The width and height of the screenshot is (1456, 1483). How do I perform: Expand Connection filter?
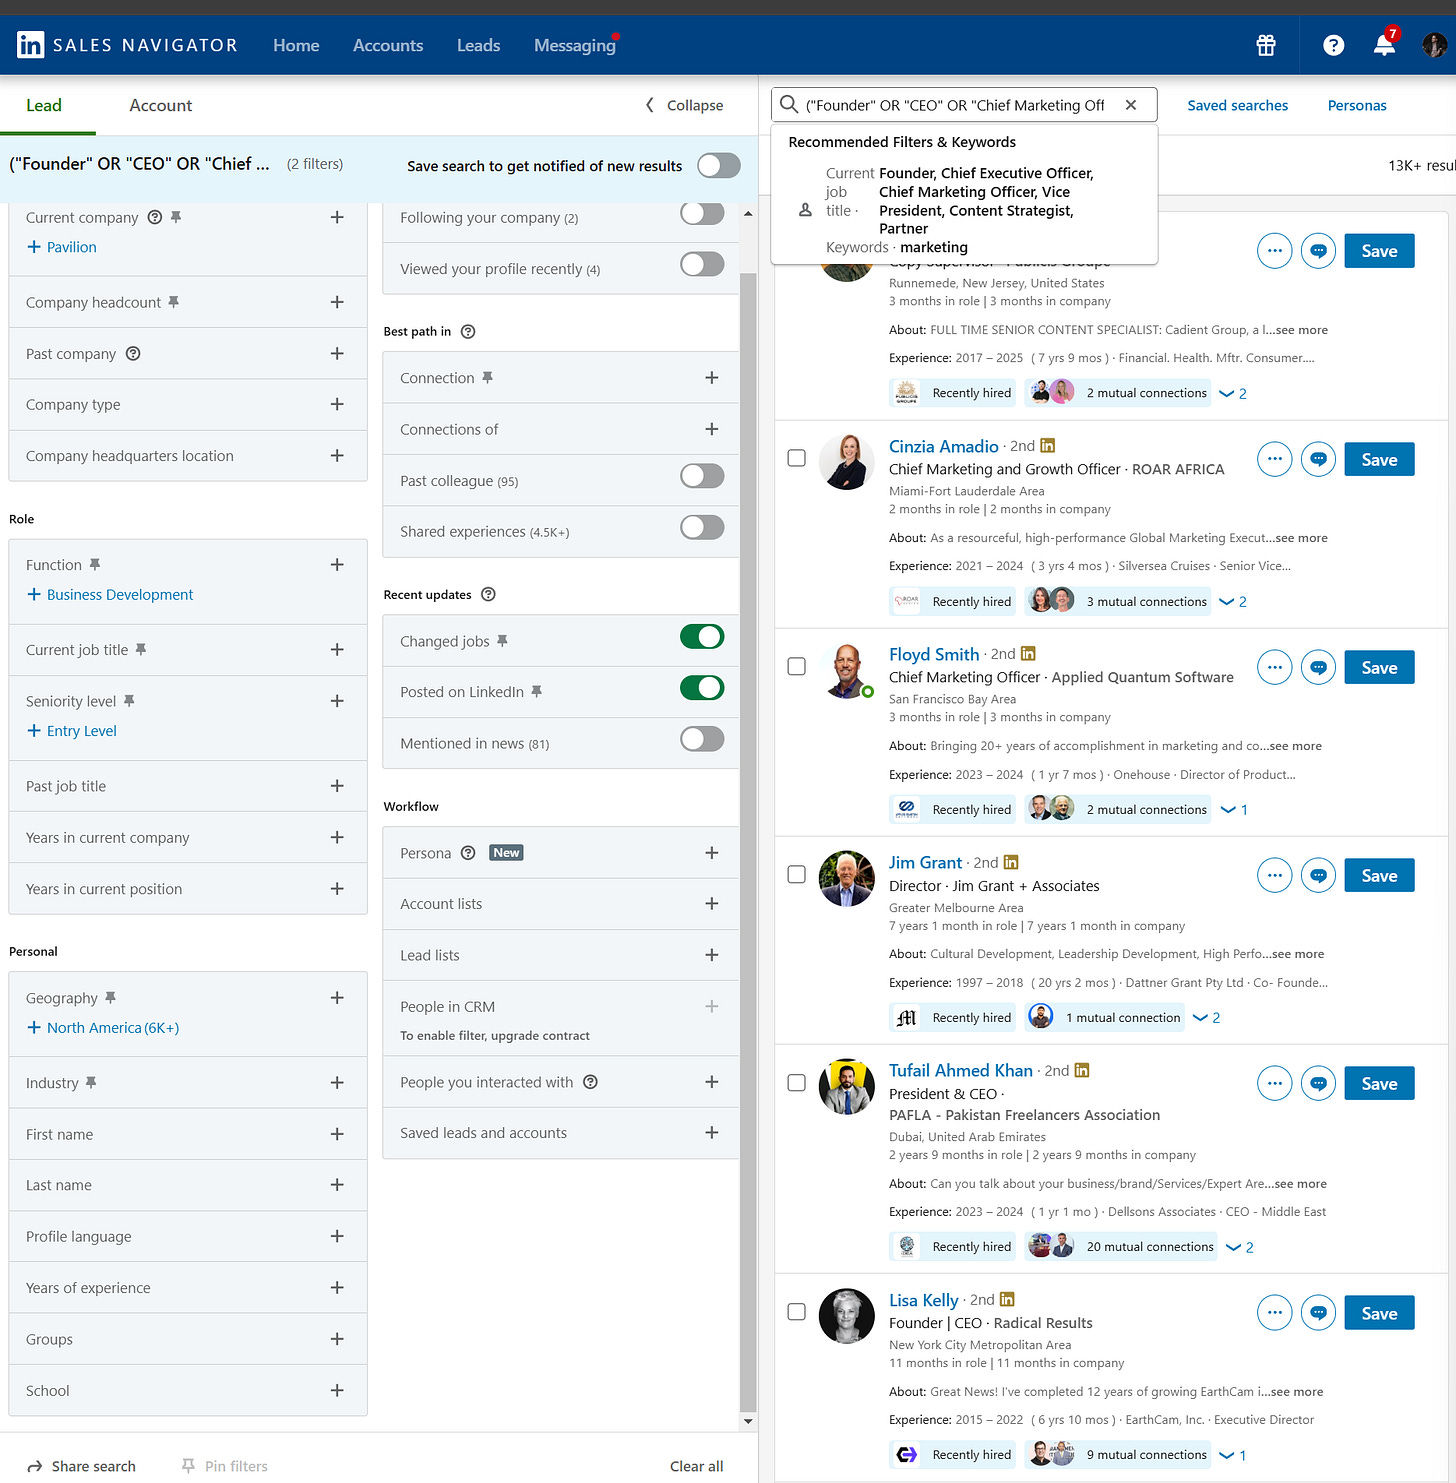pyautogui.click(x=712, y=377)
